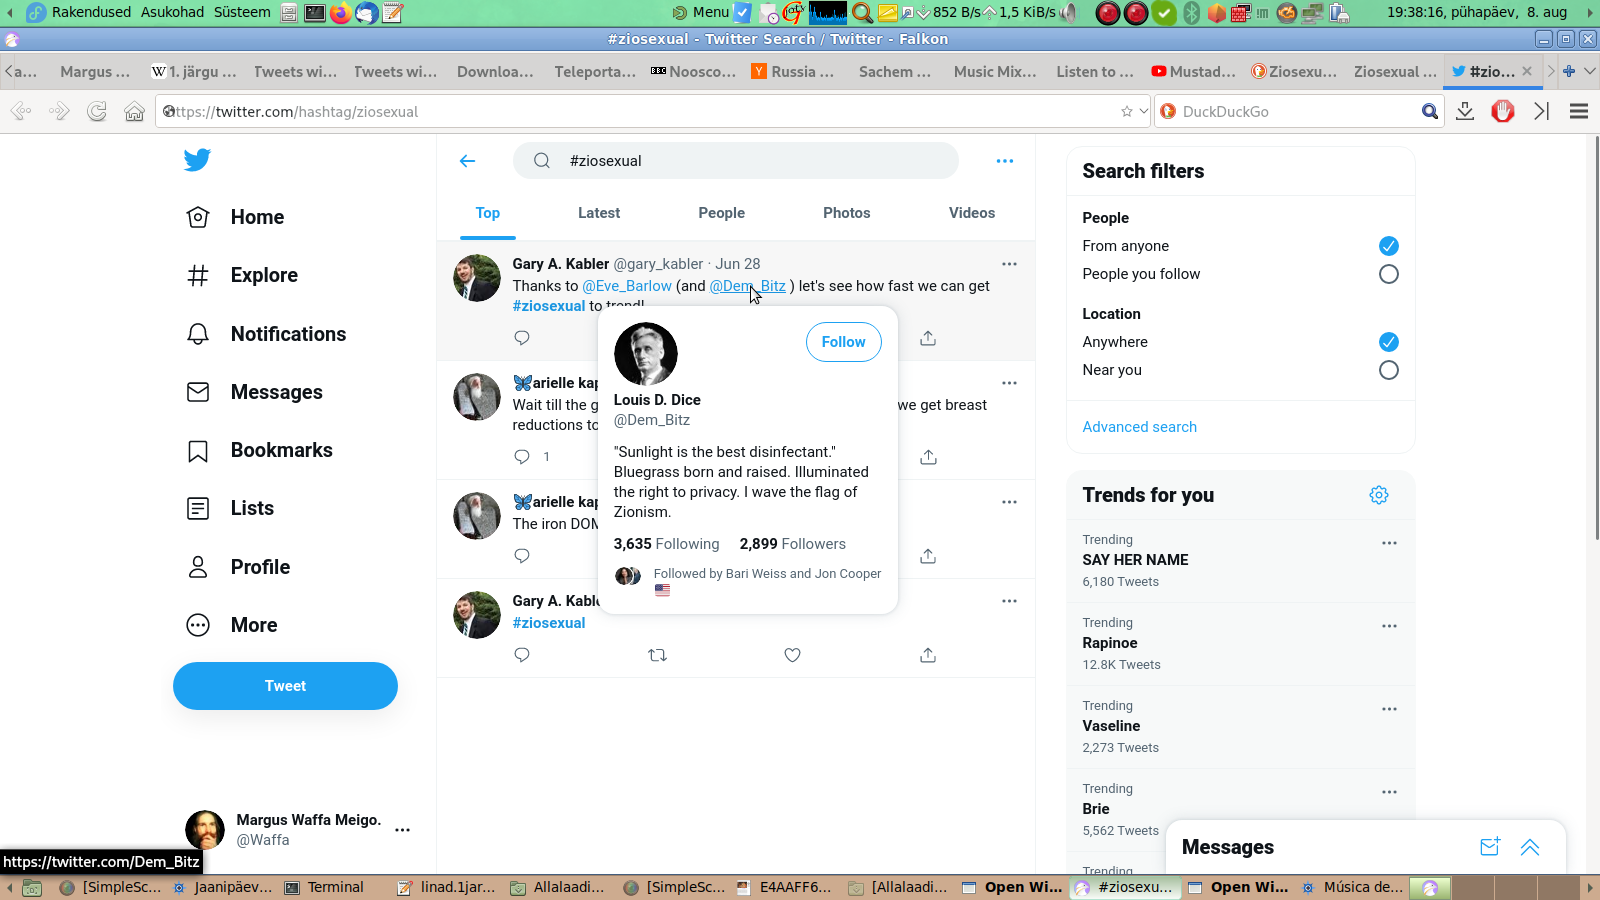This screenshot has width=1600, height=900.
Task: Open more options on arielle's 'Wait till the' tweet
Action: point(1009,383)
